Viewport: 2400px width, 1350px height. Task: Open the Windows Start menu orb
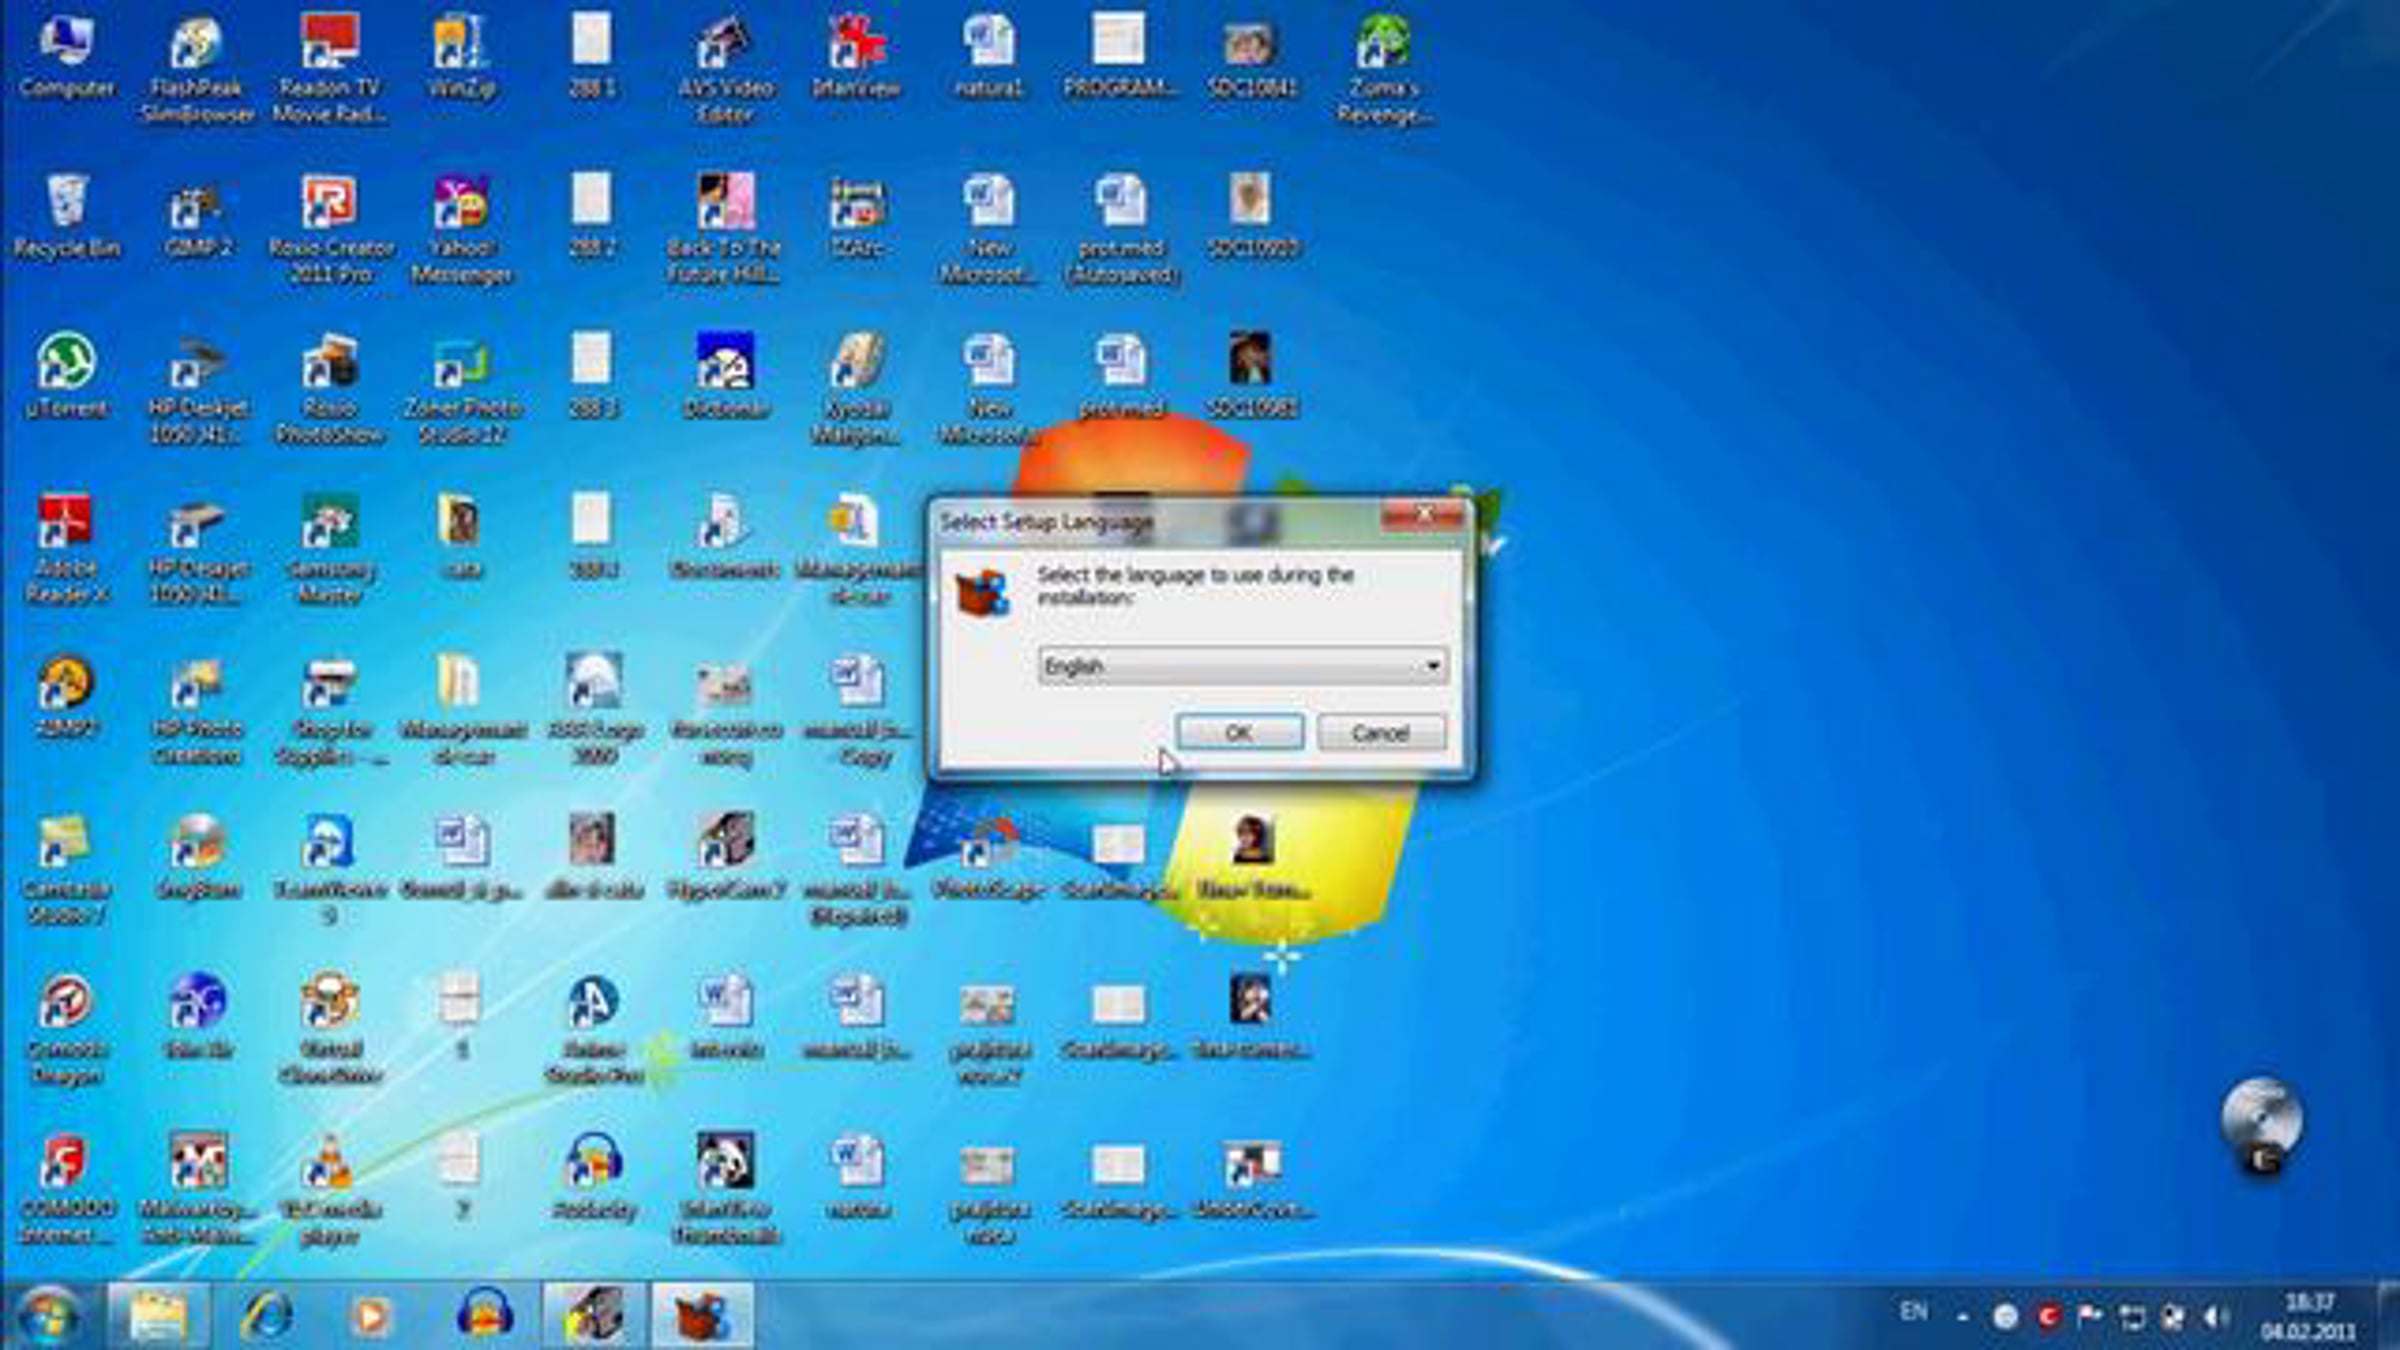click(x=46, y=1316)
